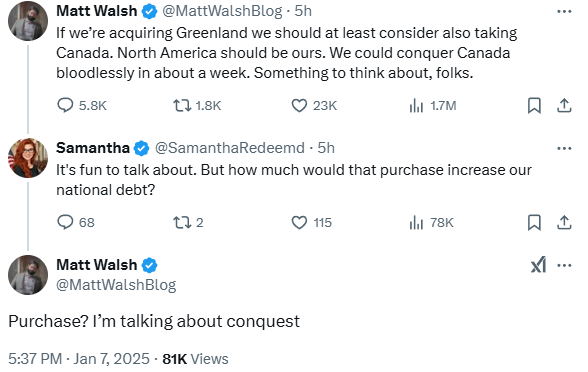Open the 5:37 PM Jan 7, 2025 timestamp
Image resolution: width=588 pixels, height=372 pixels.
[79, 359]
